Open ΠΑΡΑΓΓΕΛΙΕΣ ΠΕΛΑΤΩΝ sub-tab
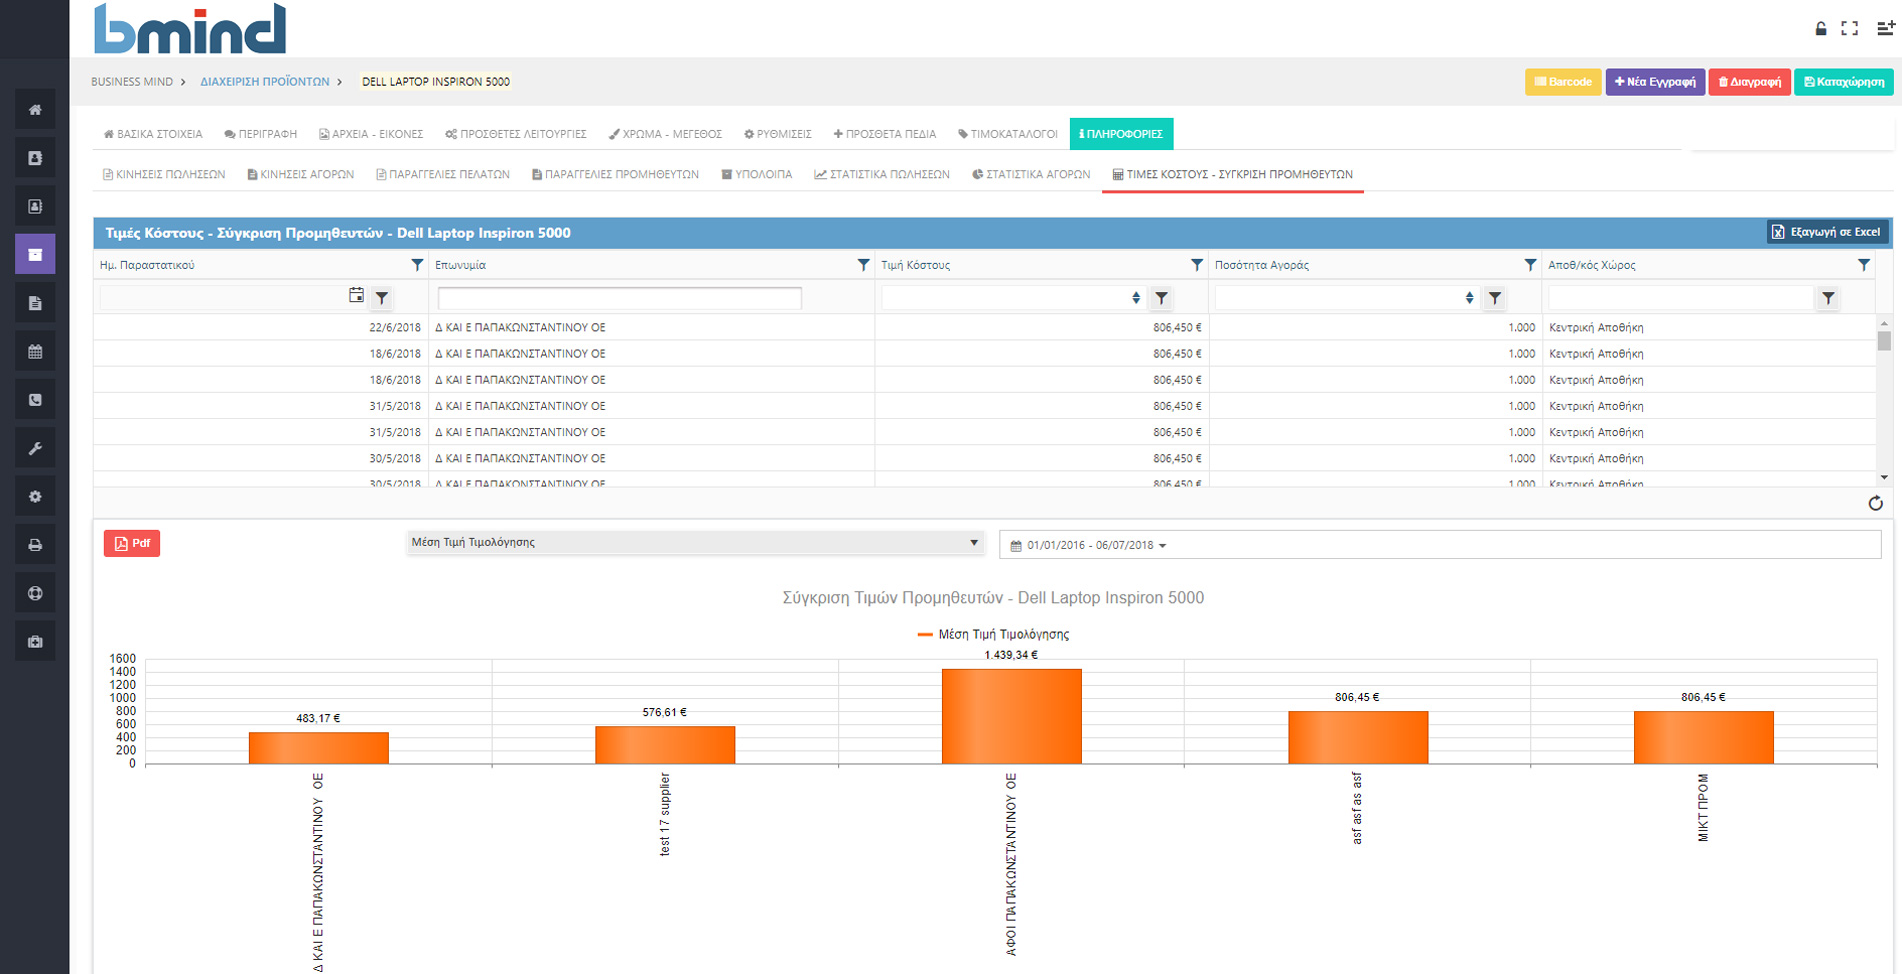 tap(443, 174)
